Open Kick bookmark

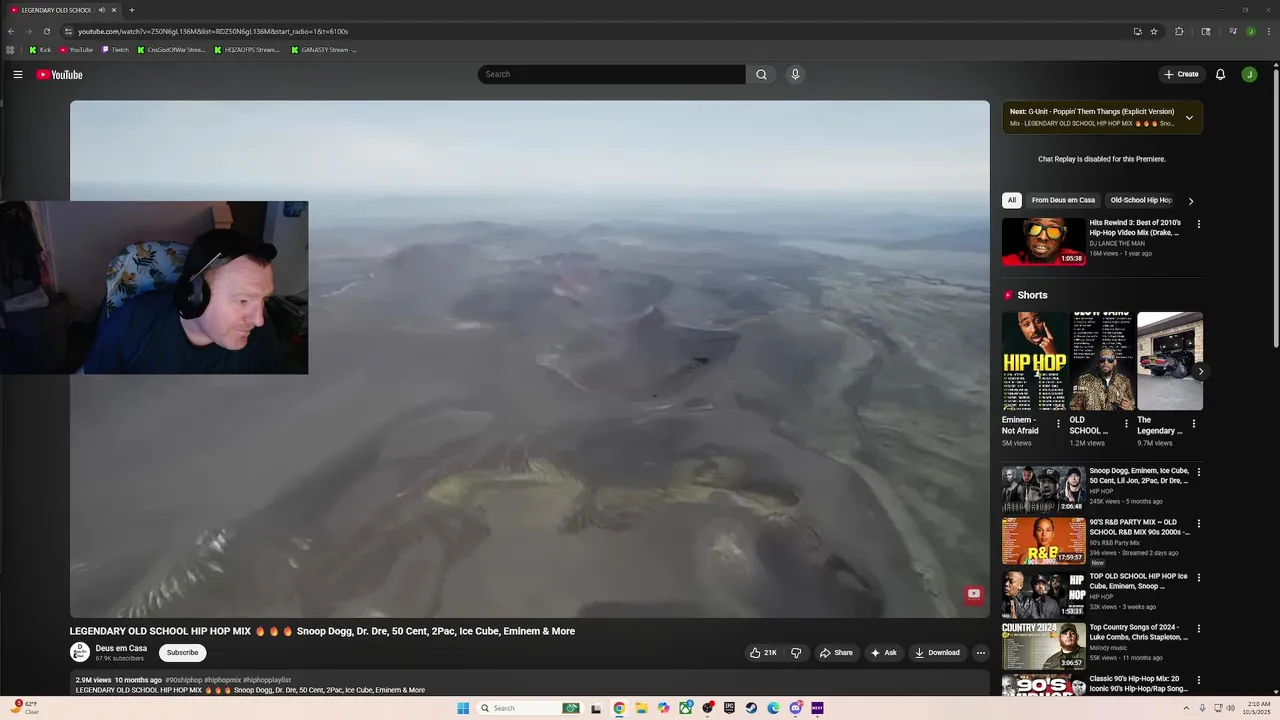(40, 49)
